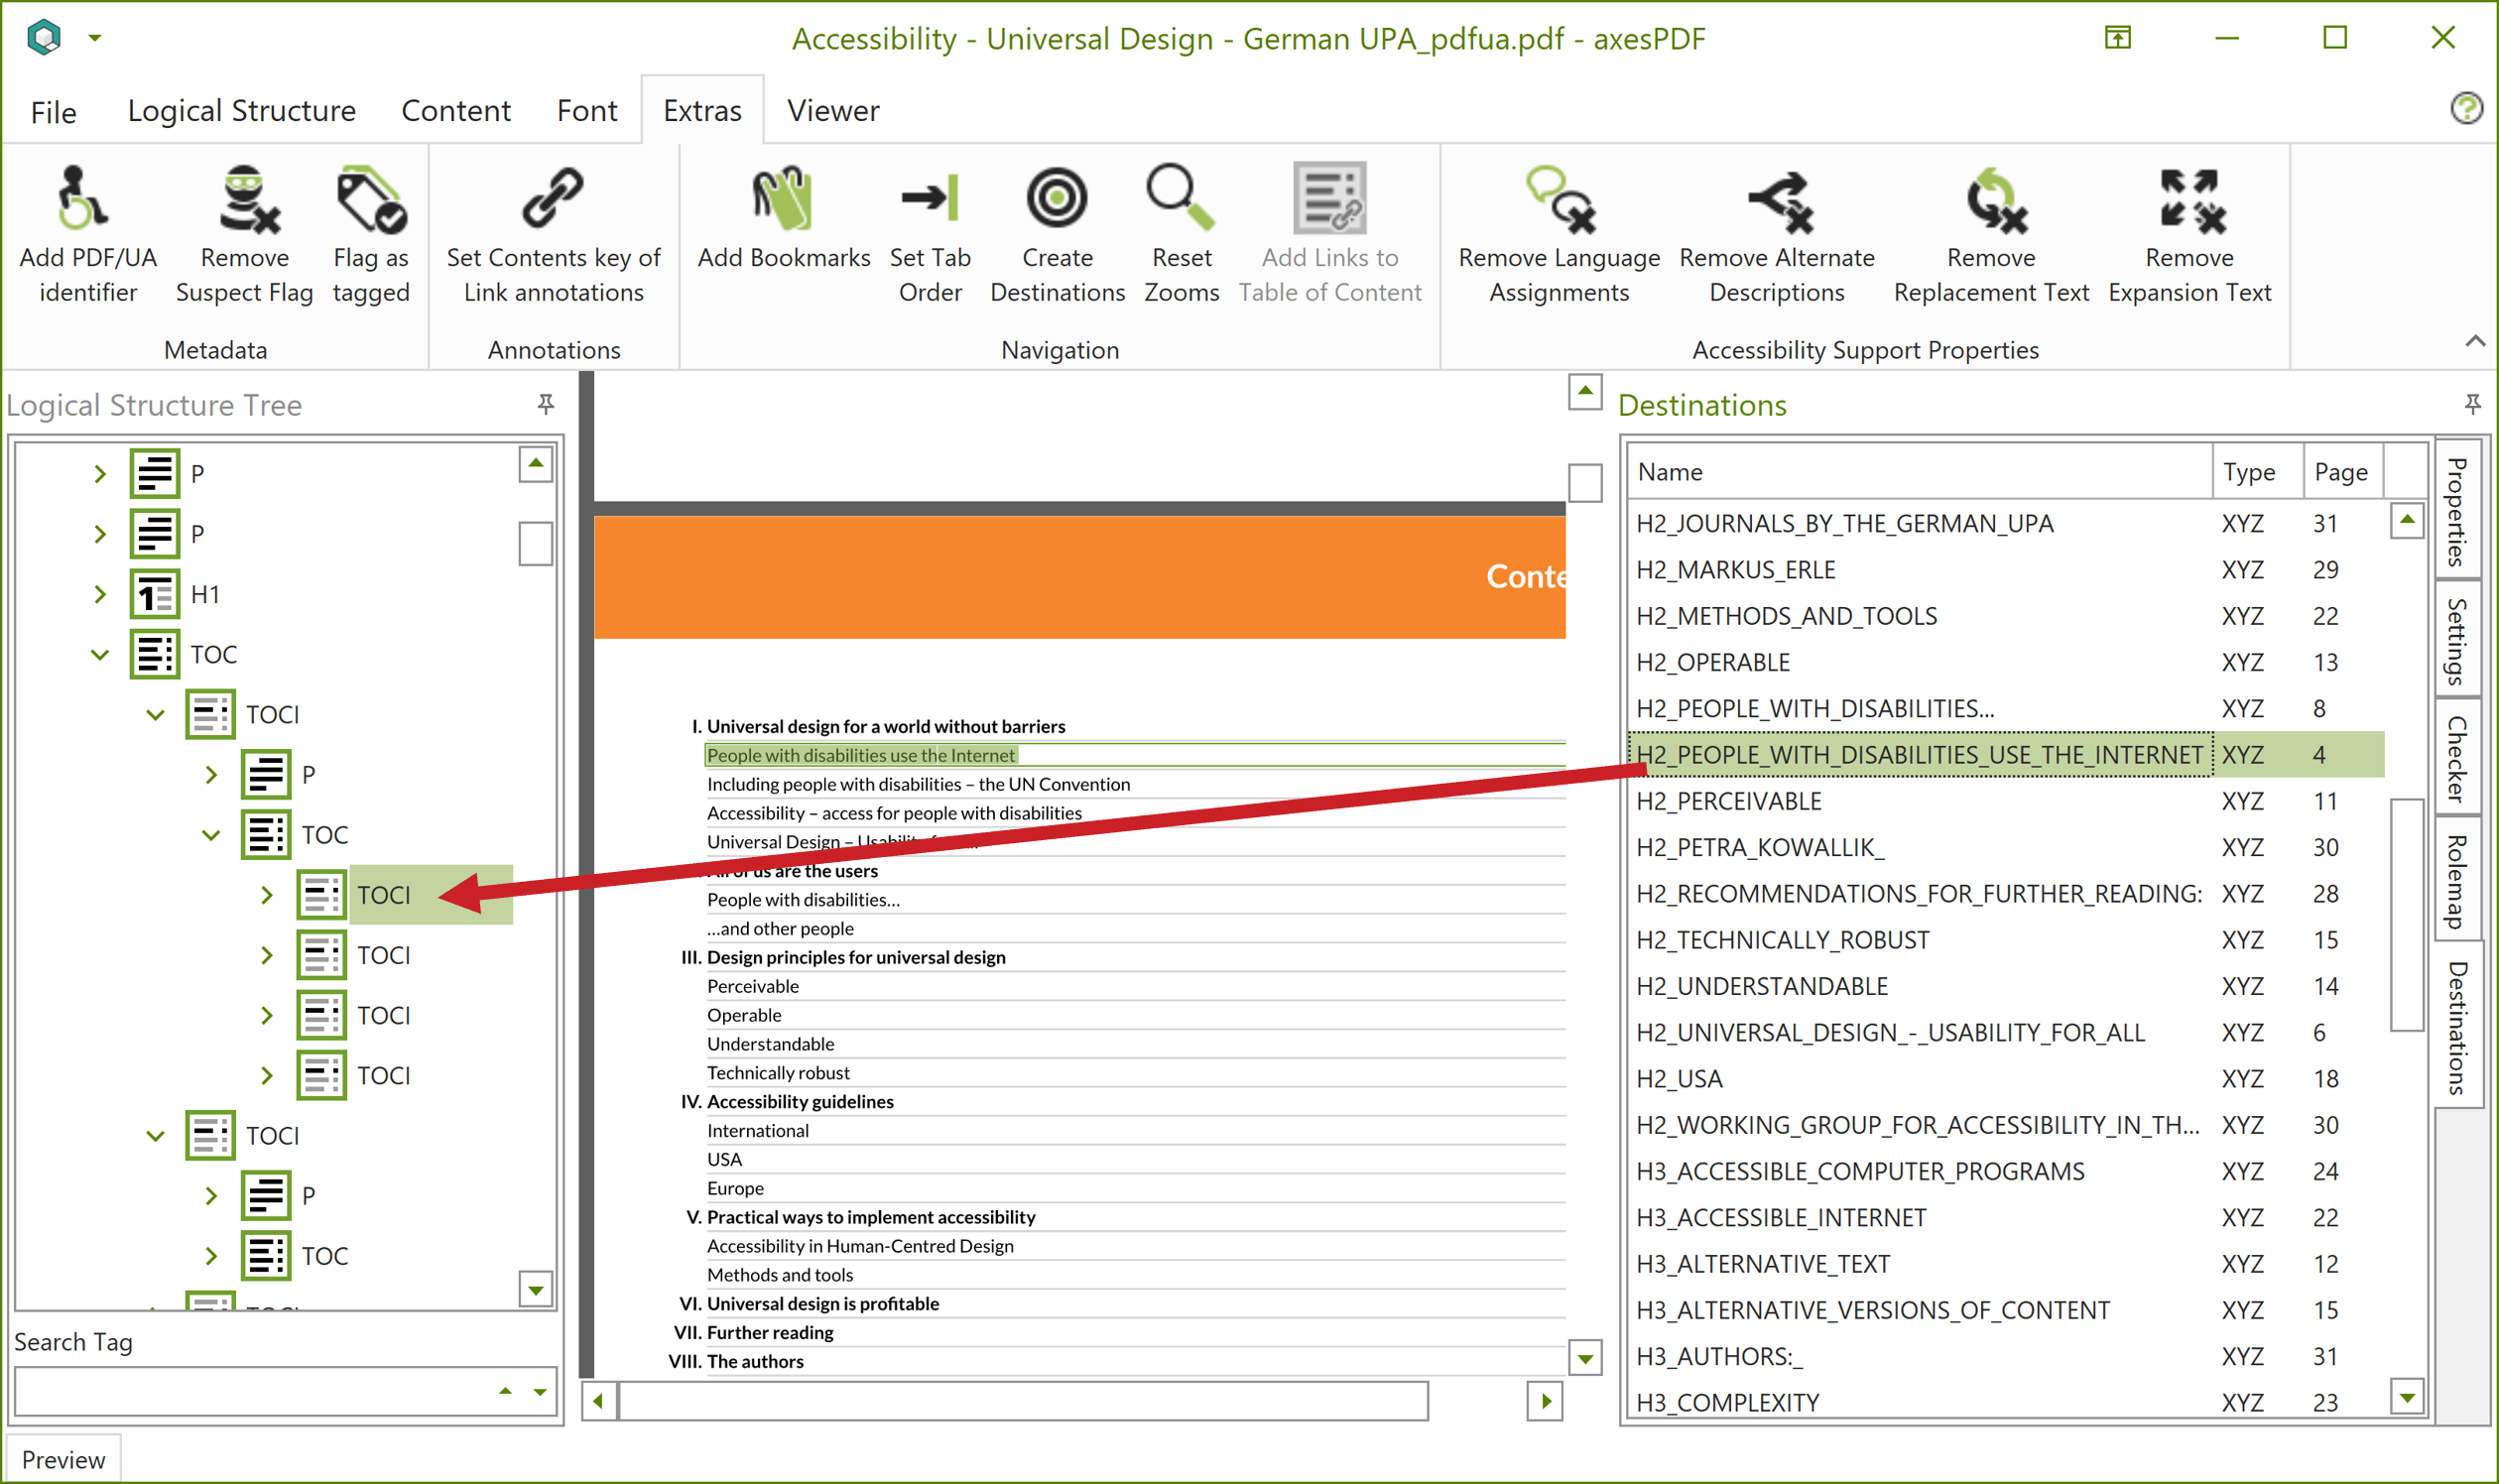Image resolution: width=2499 pixels, height=1484 pixels.
Task: Click the Destinations list vertical scrollbar thumb
Action: [x=2406, y=913]
